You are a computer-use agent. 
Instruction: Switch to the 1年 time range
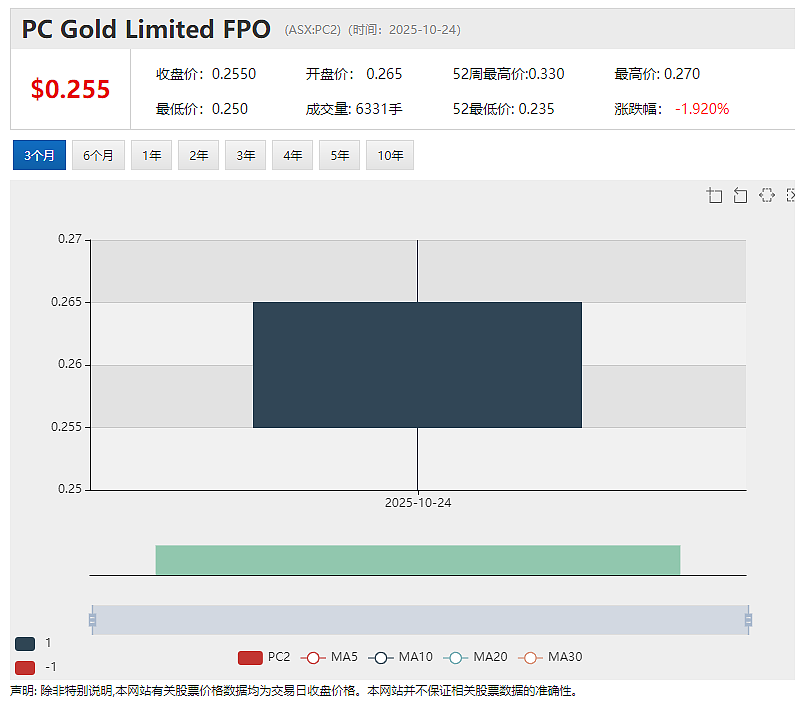151,155
